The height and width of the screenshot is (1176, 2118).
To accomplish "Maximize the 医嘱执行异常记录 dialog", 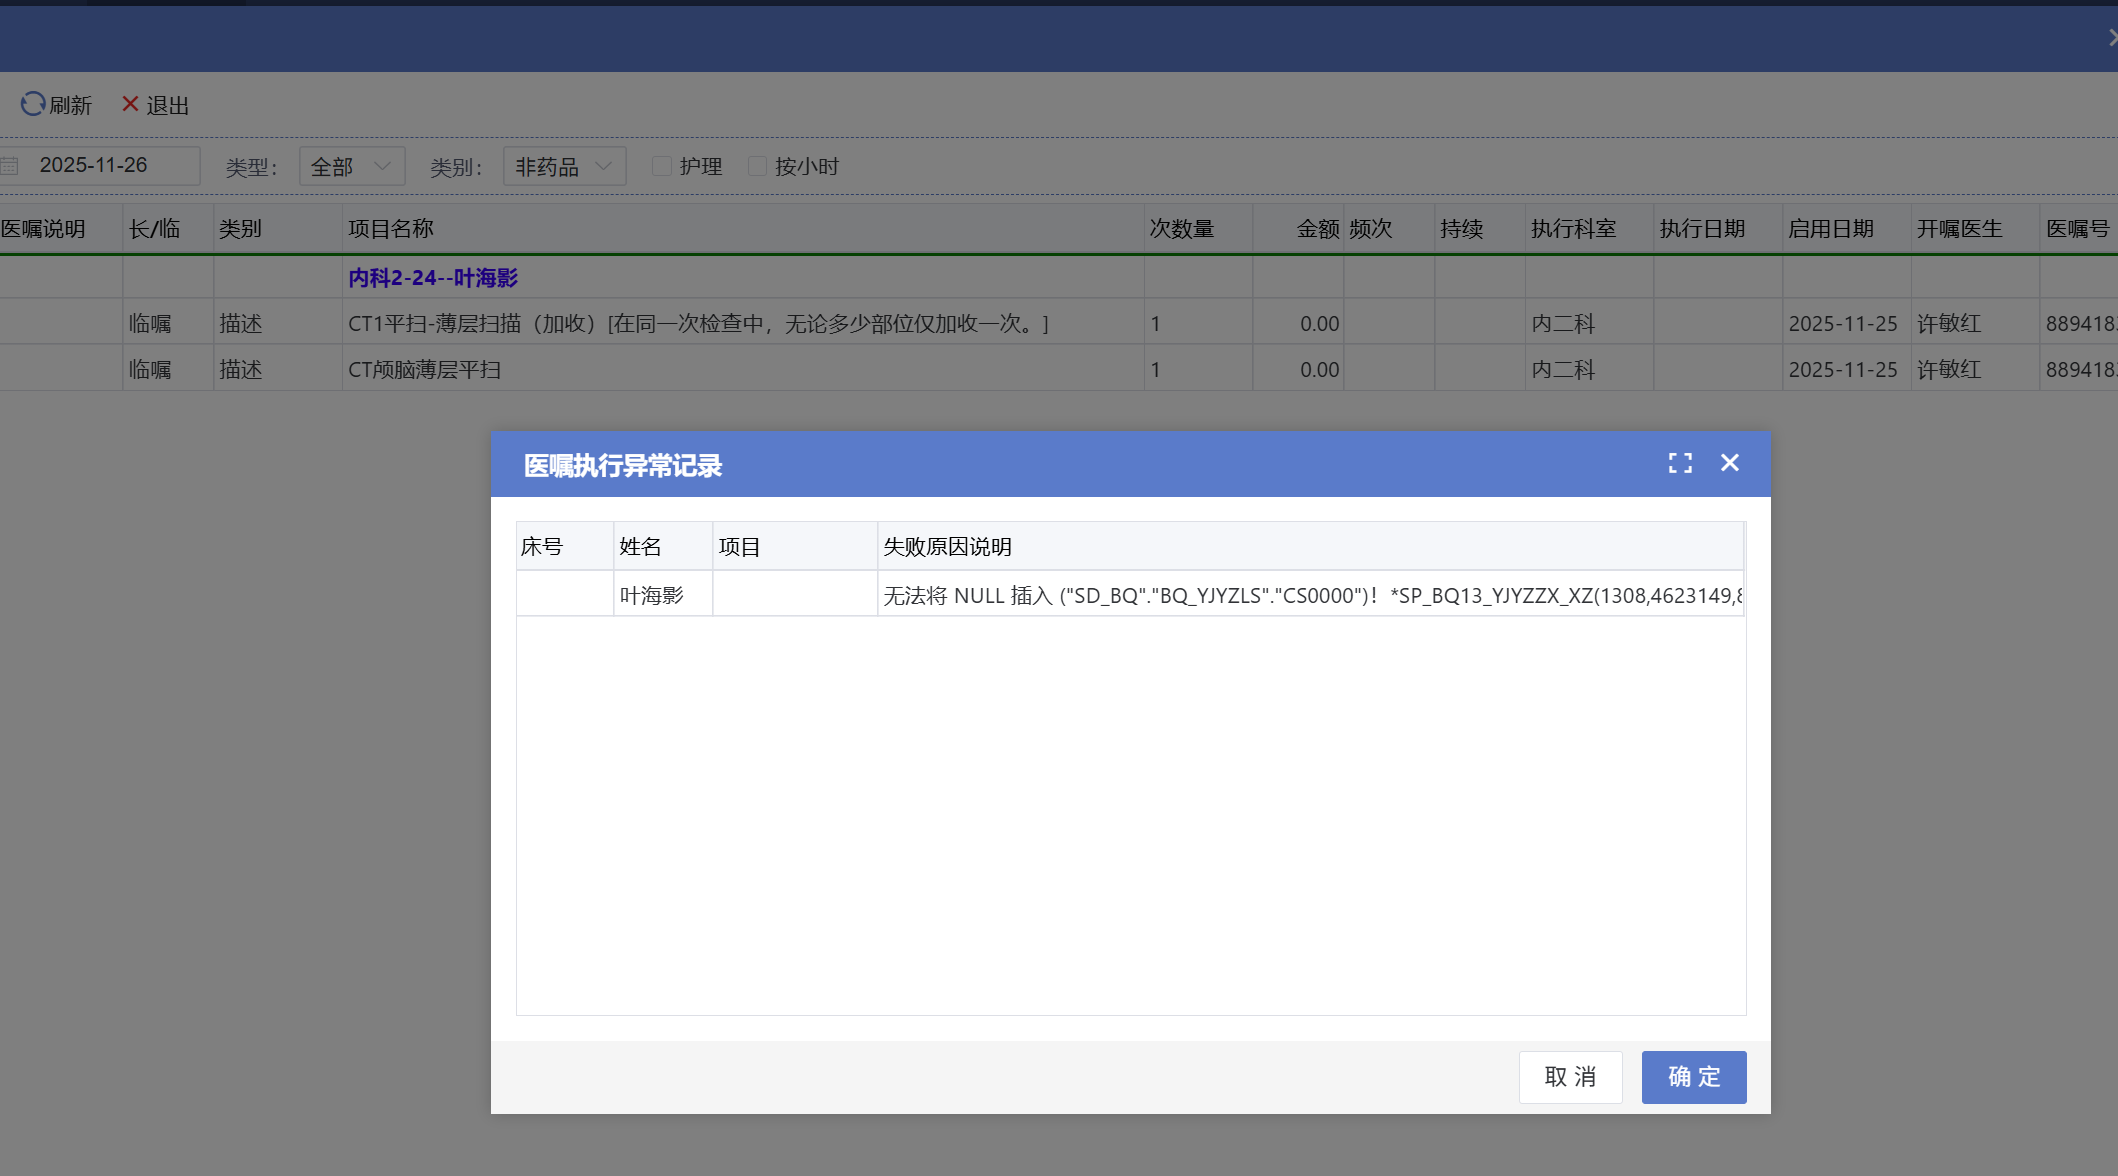I will (x=1680, y=463).
